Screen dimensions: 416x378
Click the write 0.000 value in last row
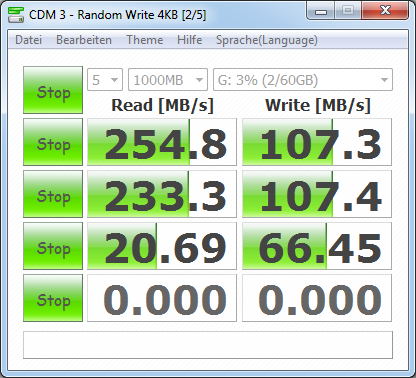point(317,298)
